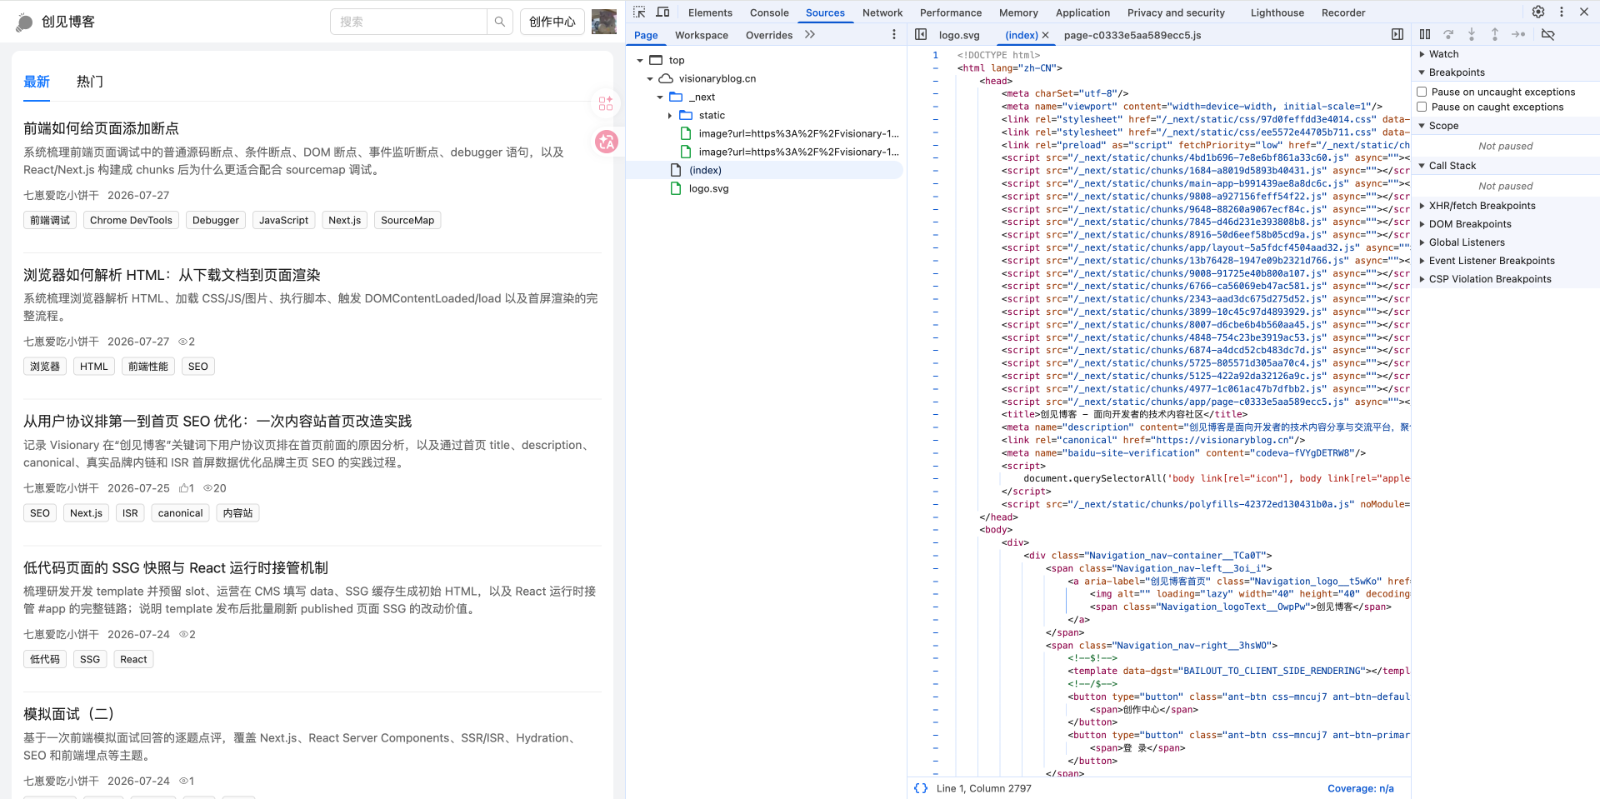Image resolution: width=1600 pixels, height=799 pixels.
Task: Open the DevTools three-dot customize menu
Action: point(1561,12)
